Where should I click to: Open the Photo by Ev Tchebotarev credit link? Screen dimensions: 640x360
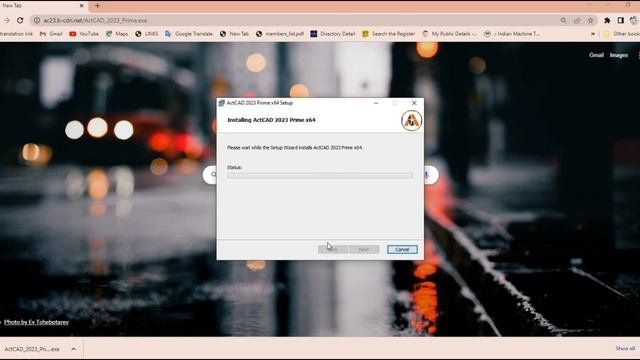click(x=36, y=322)
